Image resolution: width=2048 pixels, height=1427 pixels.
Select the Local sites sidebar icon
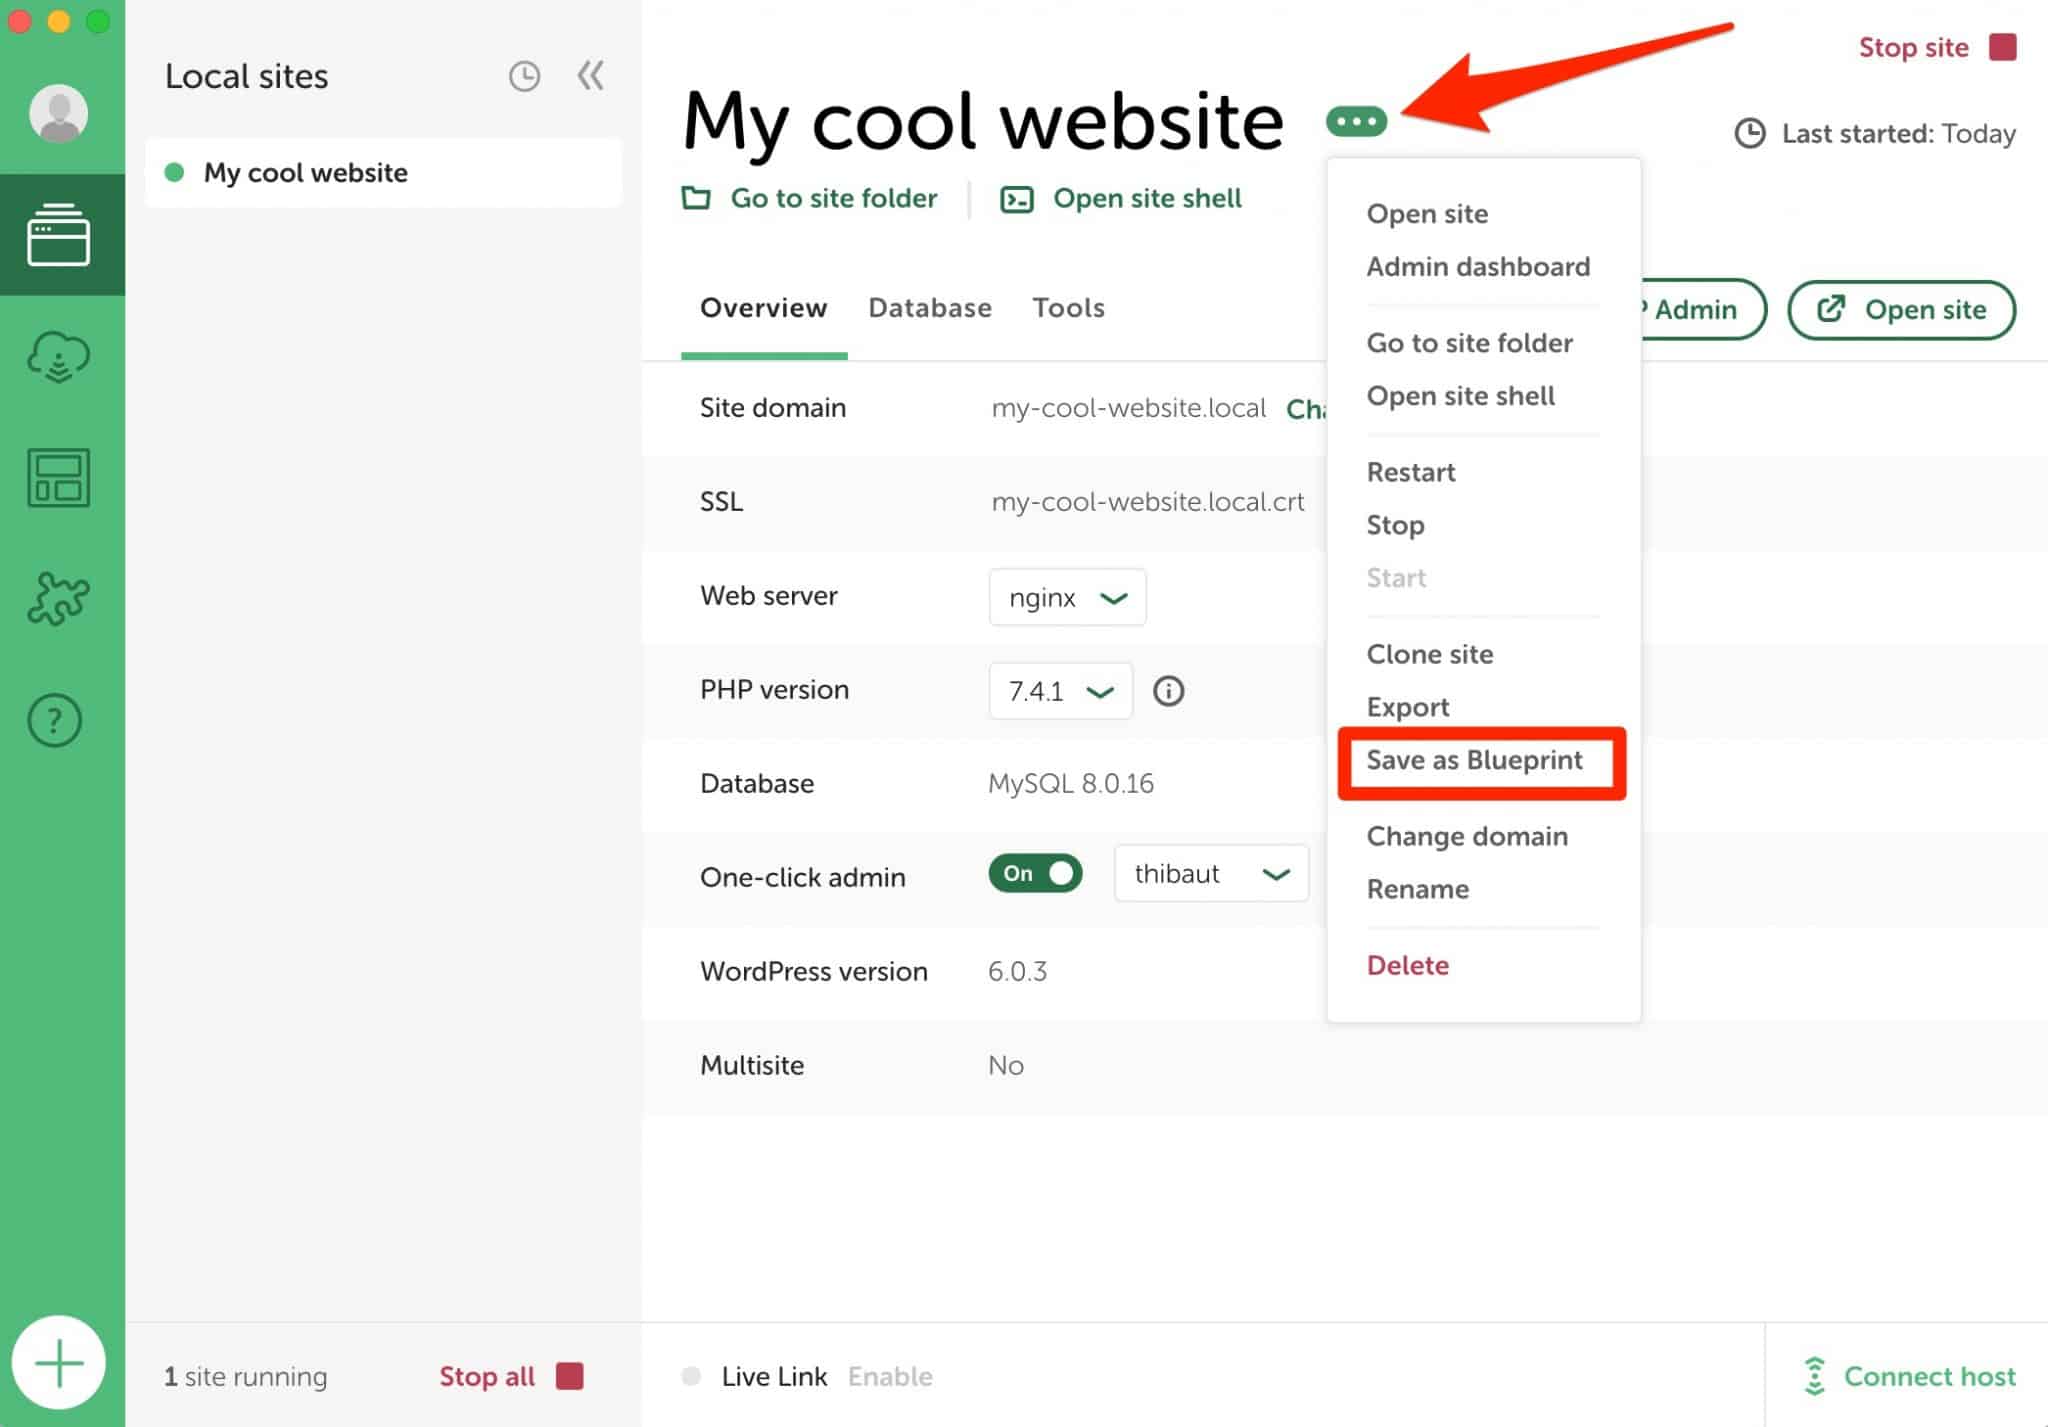[58, 236]
